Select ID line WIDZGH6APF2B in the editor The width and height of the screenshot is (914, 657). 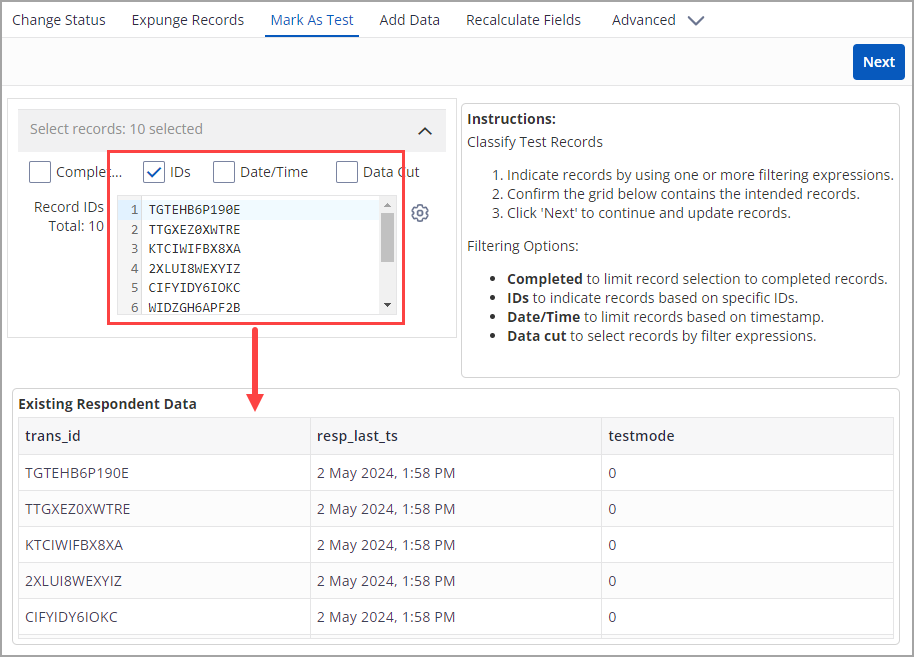point(194,307)
